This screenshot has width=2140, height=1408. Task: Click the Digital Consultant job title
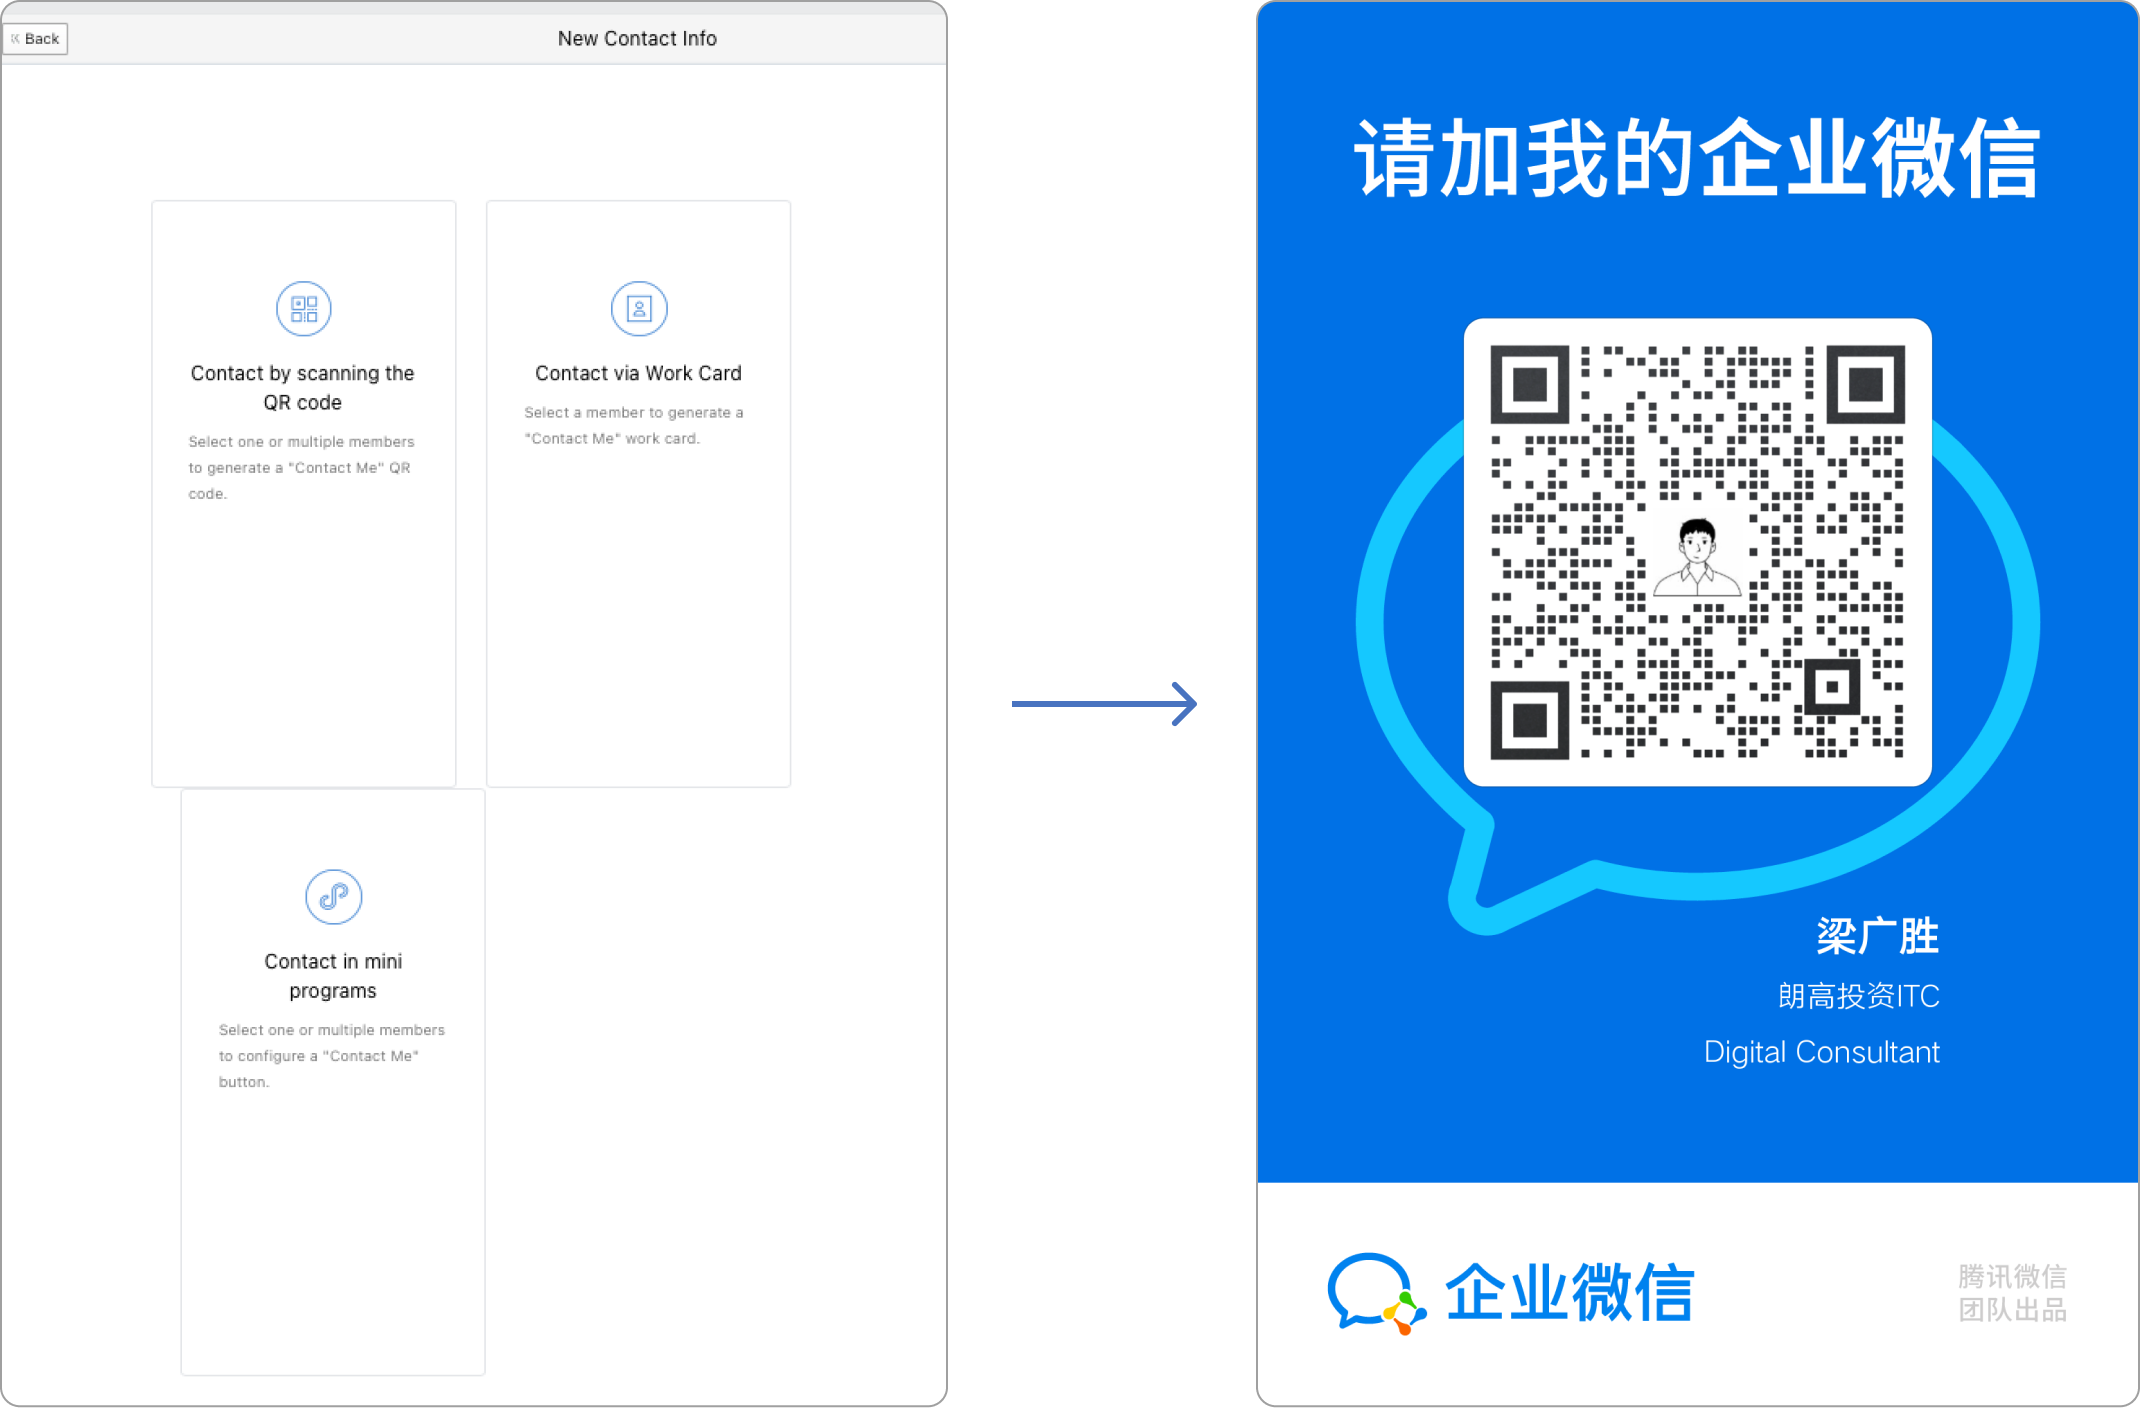(x=1821, y=1052)
